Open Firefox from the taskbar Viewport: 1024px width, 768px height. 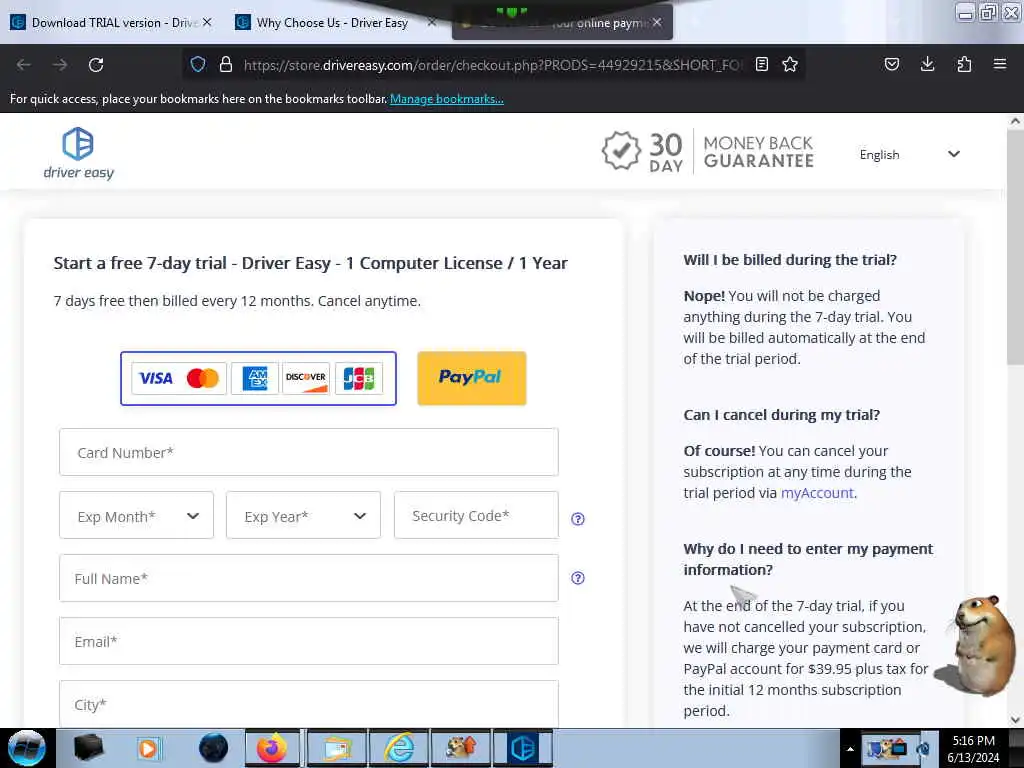(272, 748)
